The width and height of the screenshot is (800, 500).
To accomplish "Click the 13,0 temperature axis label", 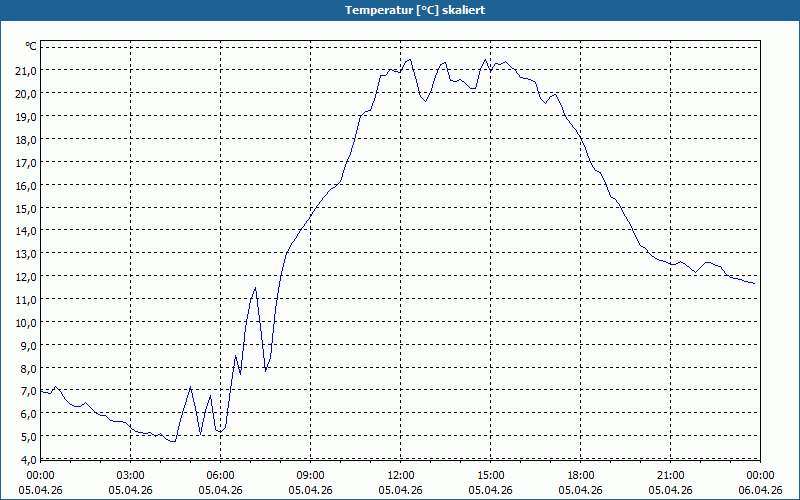I will [26, 254].
